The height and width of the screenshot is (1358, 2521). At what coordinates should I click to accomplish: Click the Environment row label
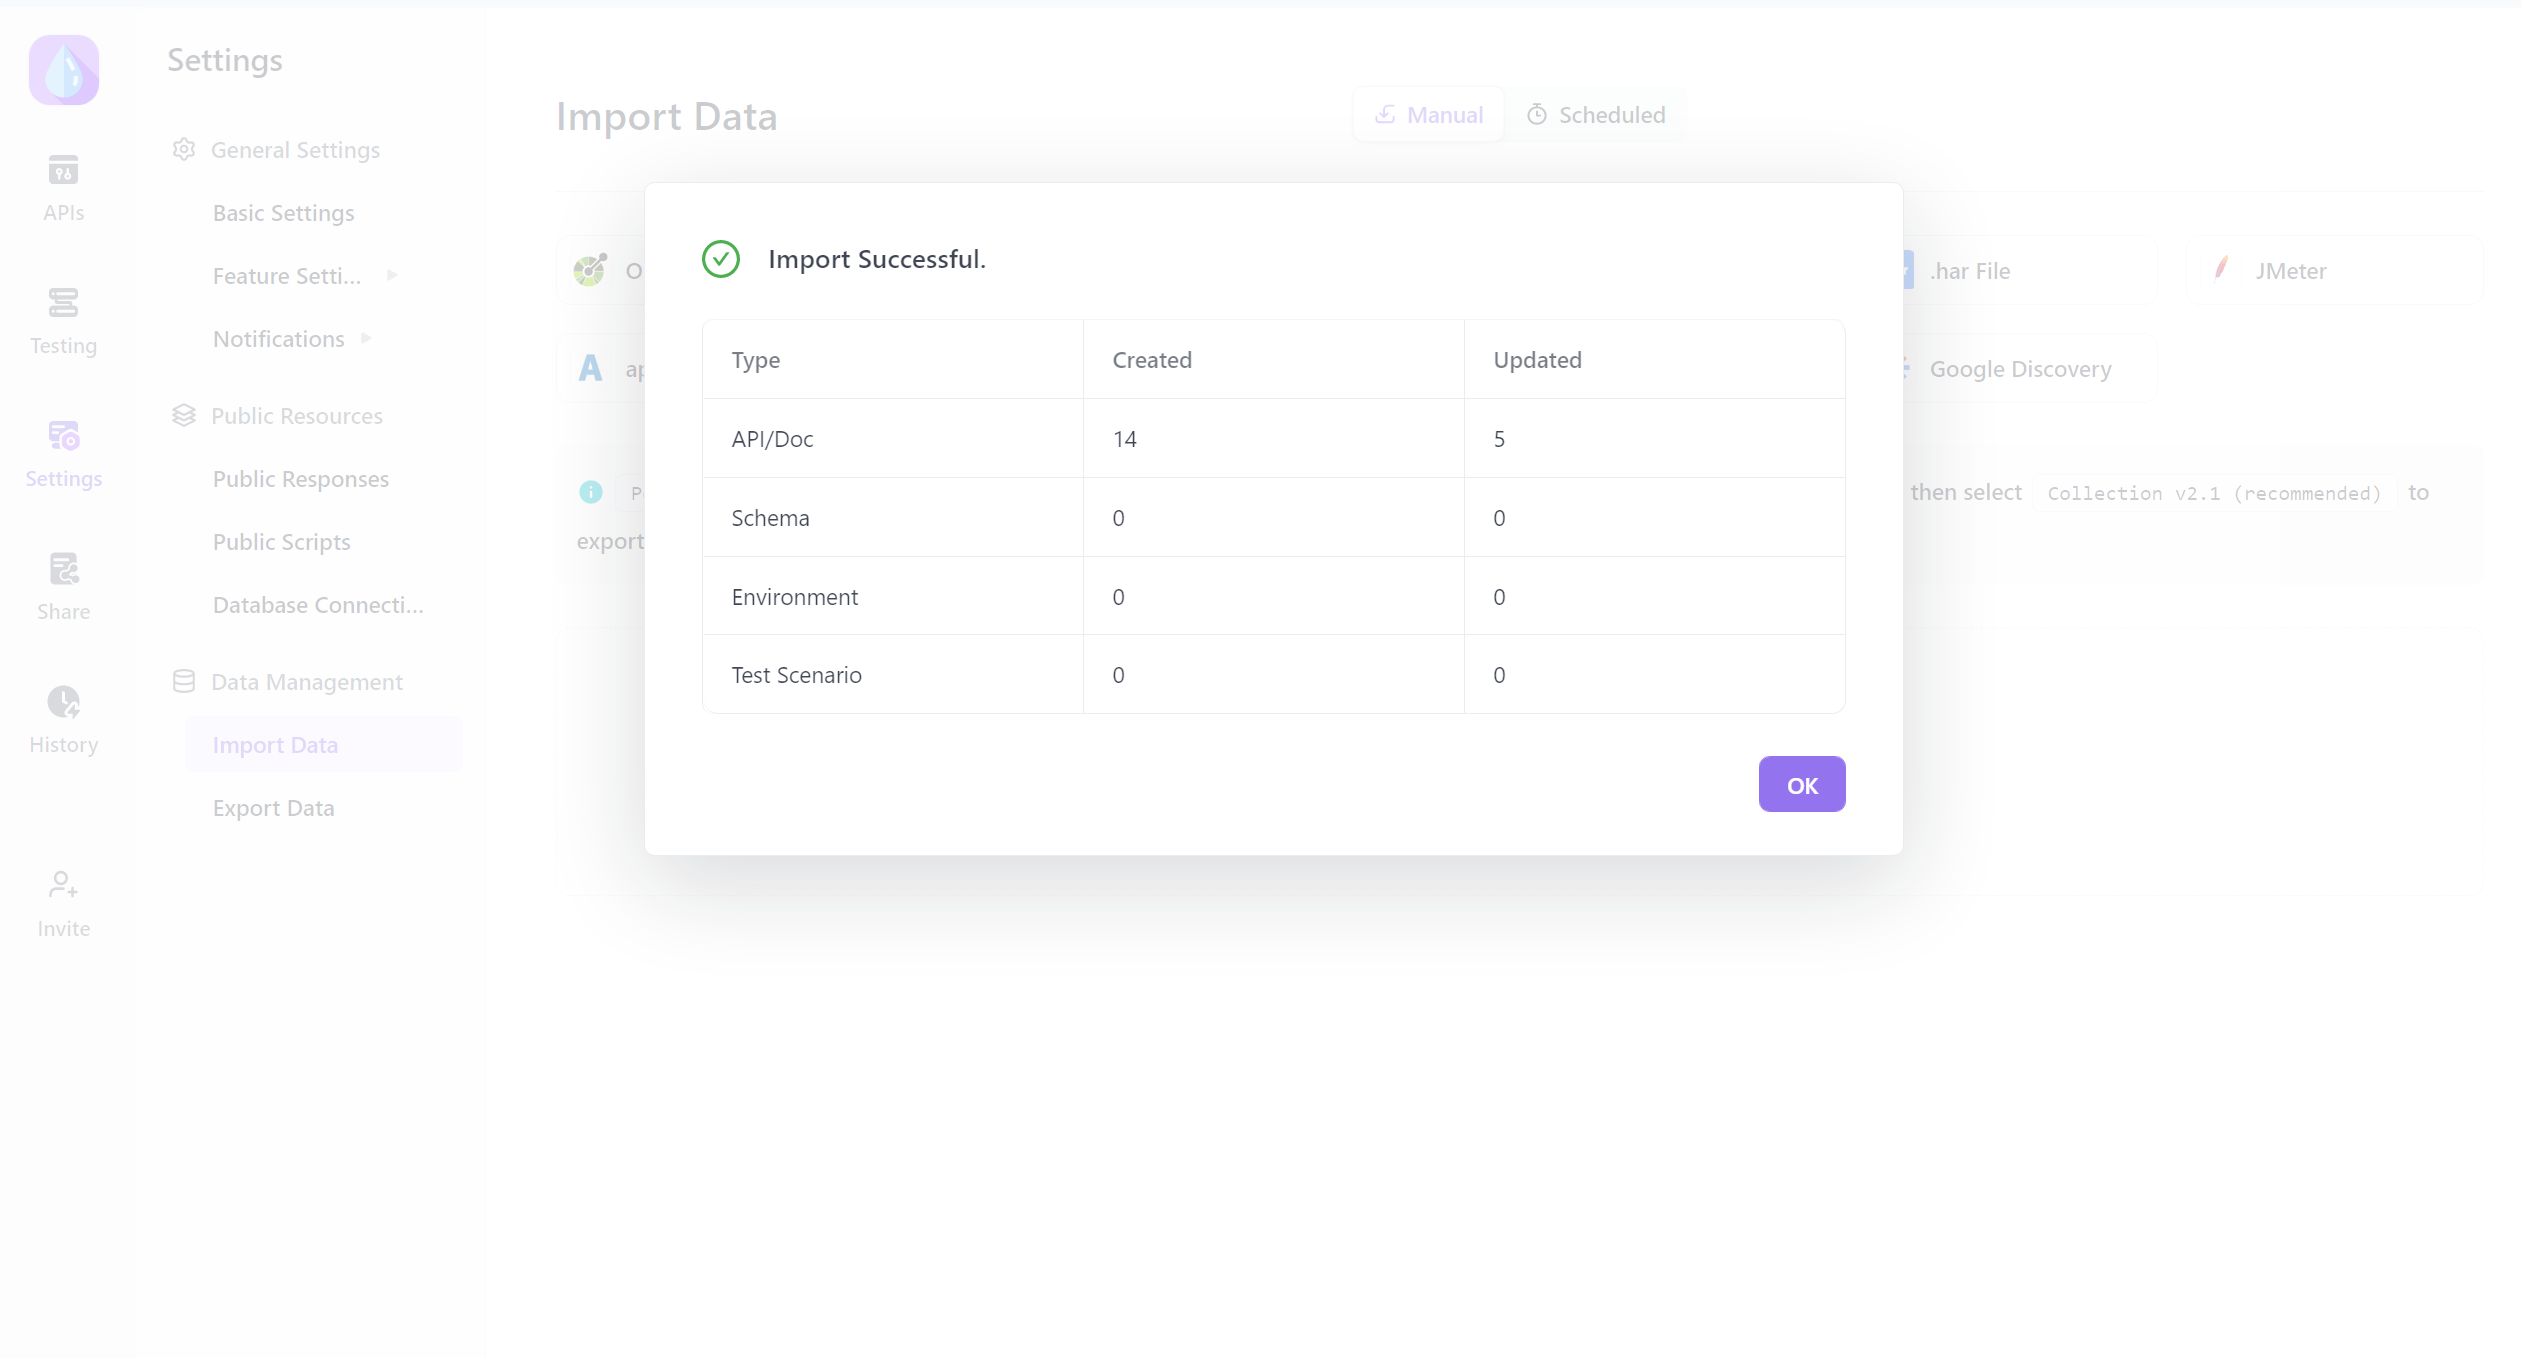[x=794, y=597]
